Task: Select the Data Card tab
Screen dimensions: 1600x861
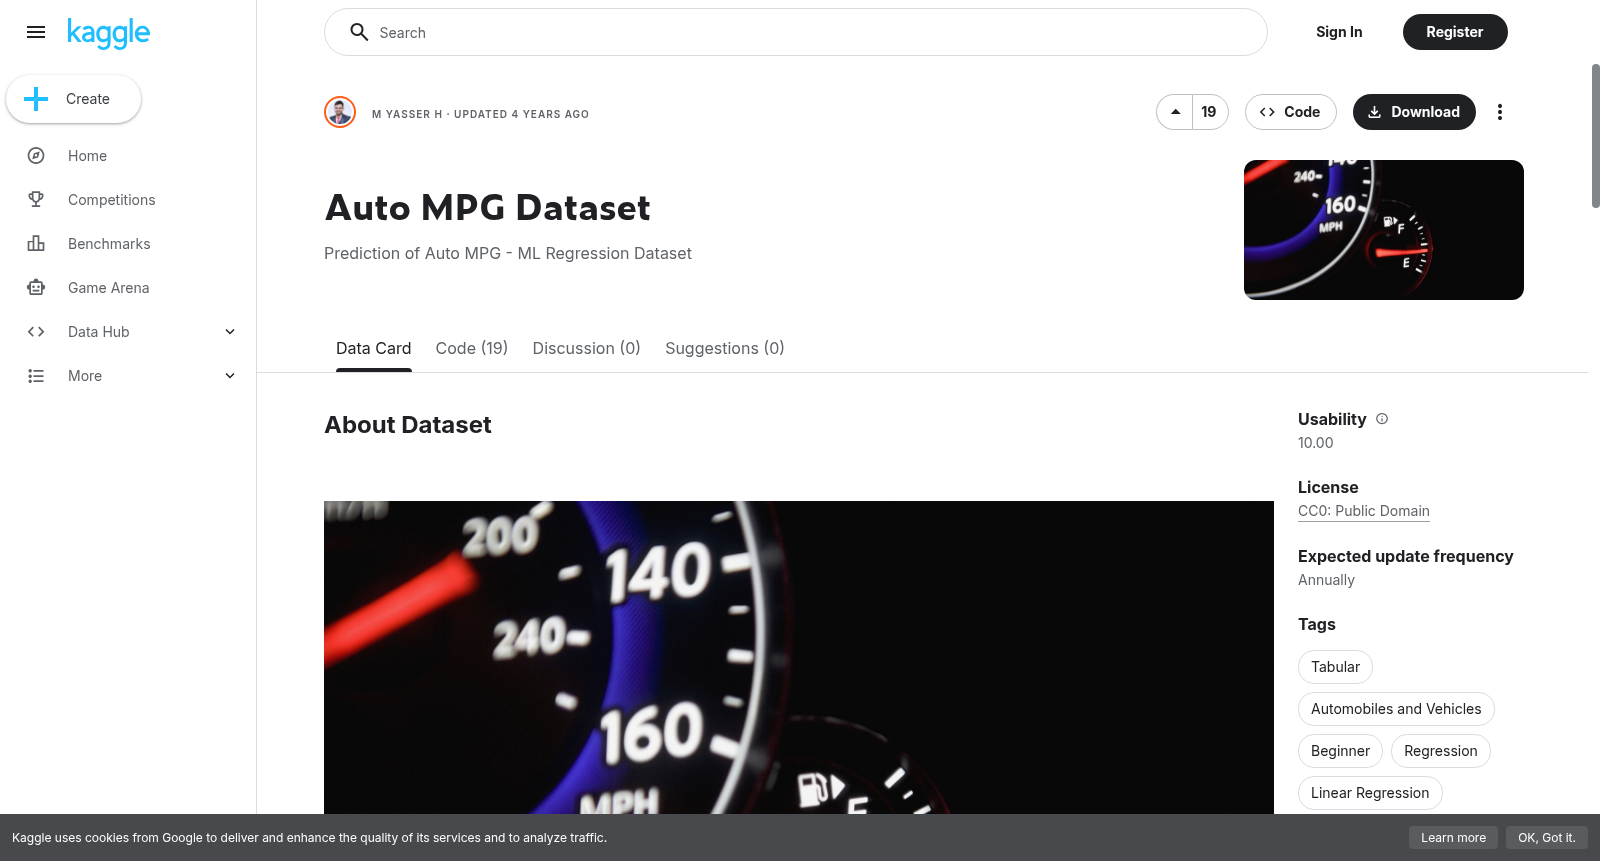Action: pyautogui.click(x=373, y=348)
